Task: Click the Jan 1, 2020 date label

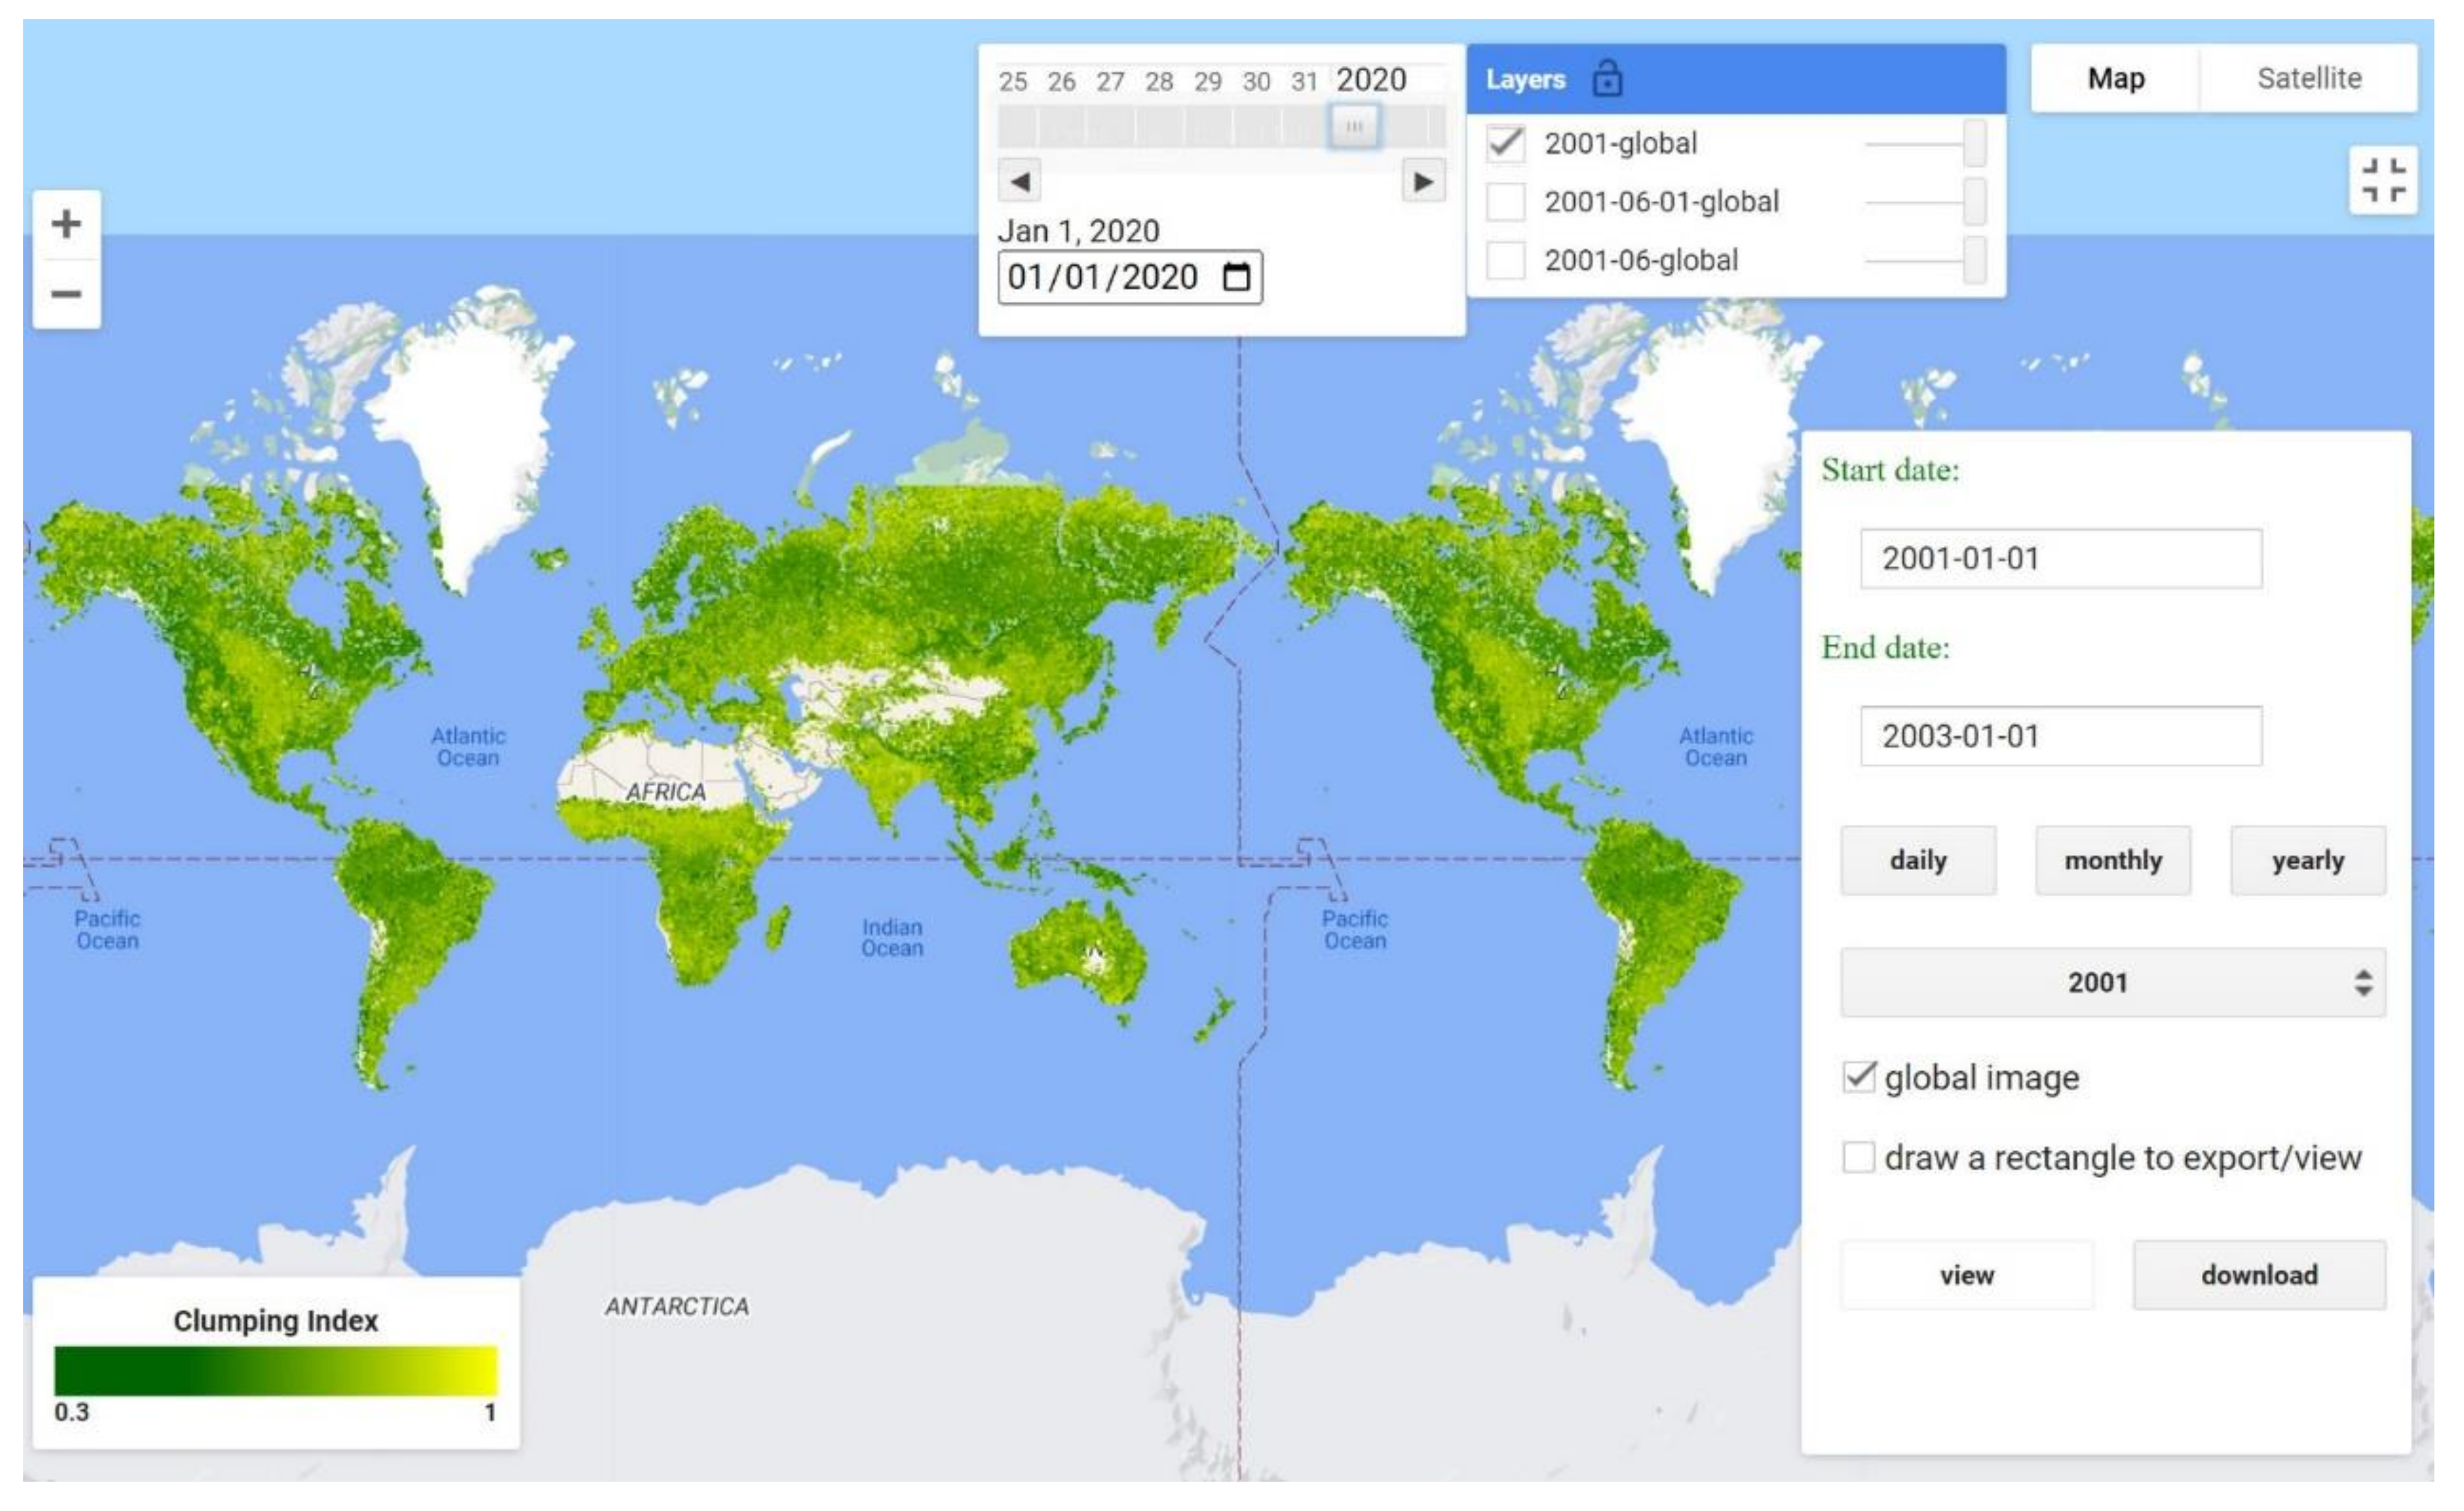Action: pyautogui.click(x=1078, y=231)
